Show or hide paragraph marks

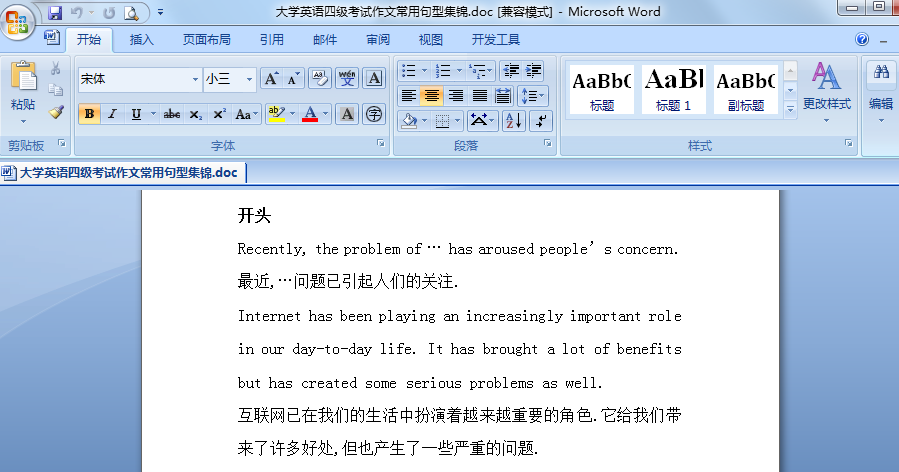coord(541,121)
